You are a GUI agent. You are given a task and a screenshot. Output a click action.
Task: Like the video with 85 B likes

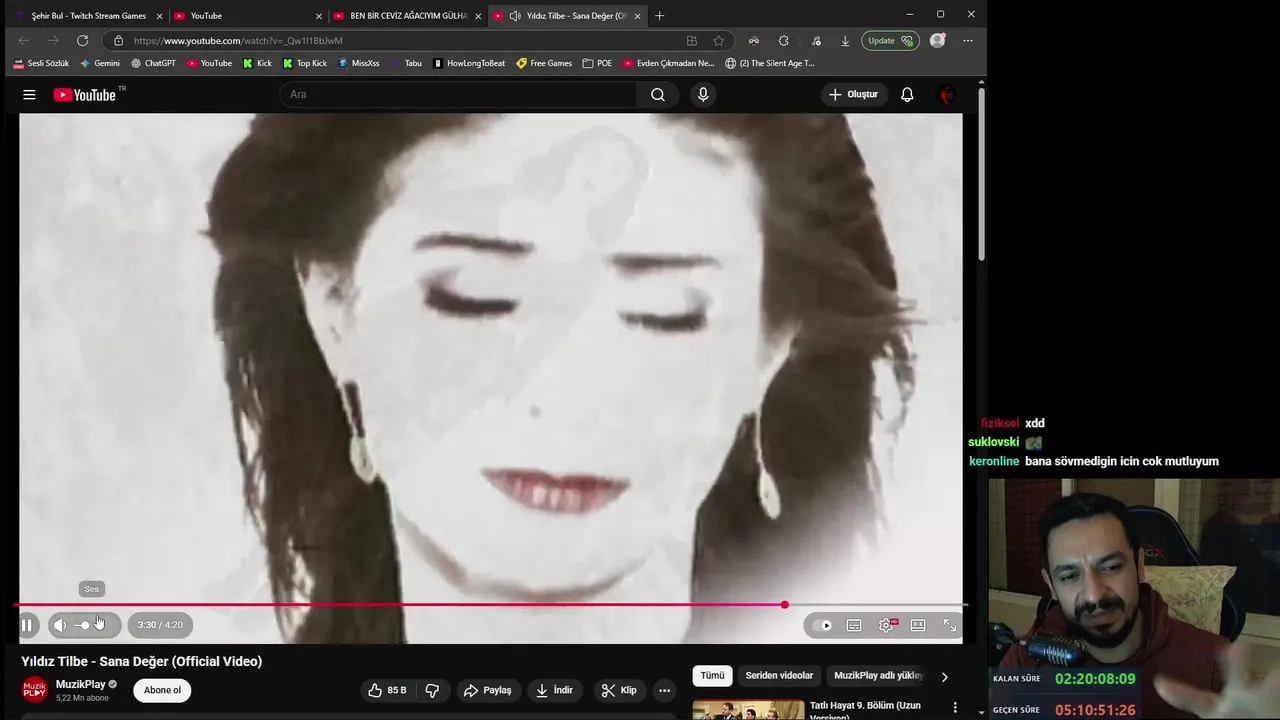(387, 690)
